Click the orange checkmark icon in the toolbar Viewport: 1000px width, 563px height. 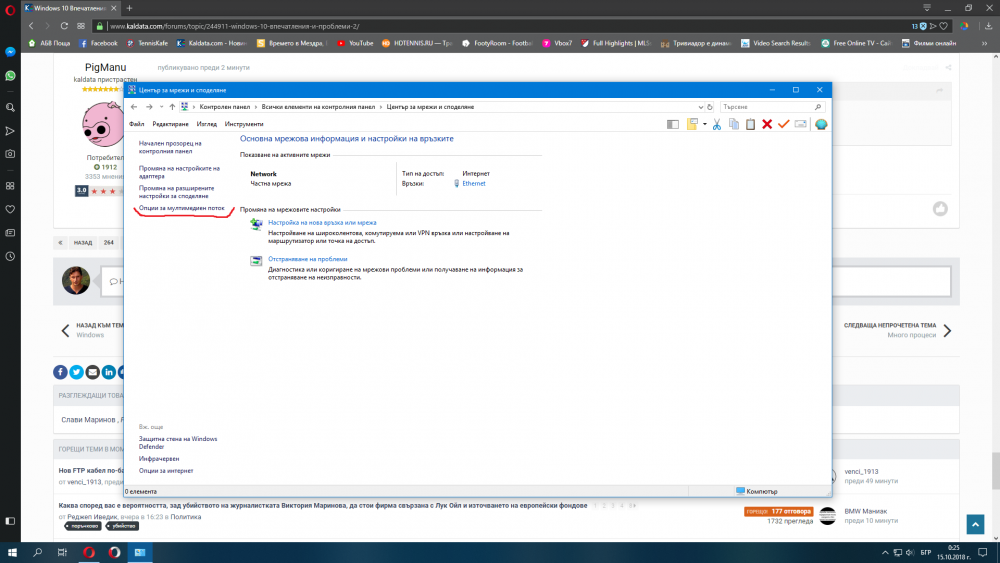pos(783,124)
